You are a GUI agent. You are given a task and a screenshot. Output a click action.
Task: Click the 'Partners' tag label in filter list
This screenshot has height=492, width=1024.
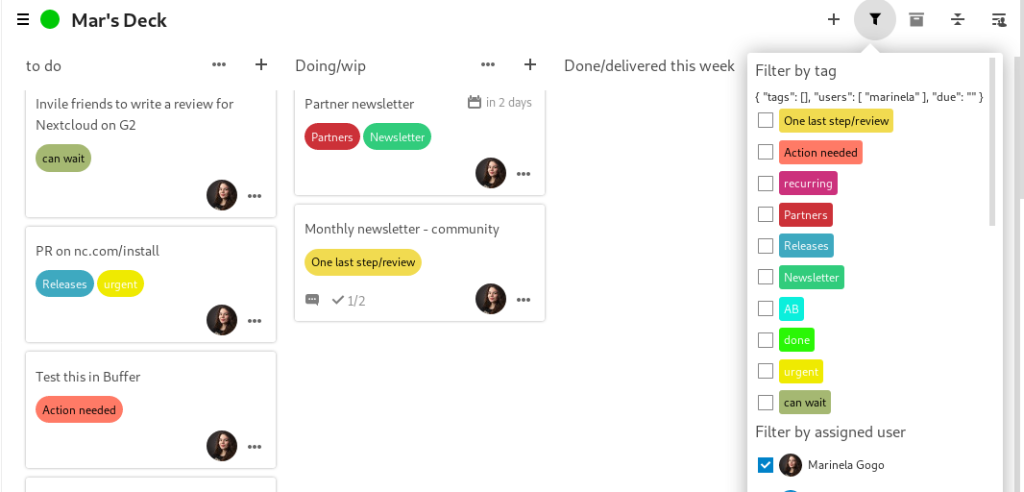[x=805, y=215]
